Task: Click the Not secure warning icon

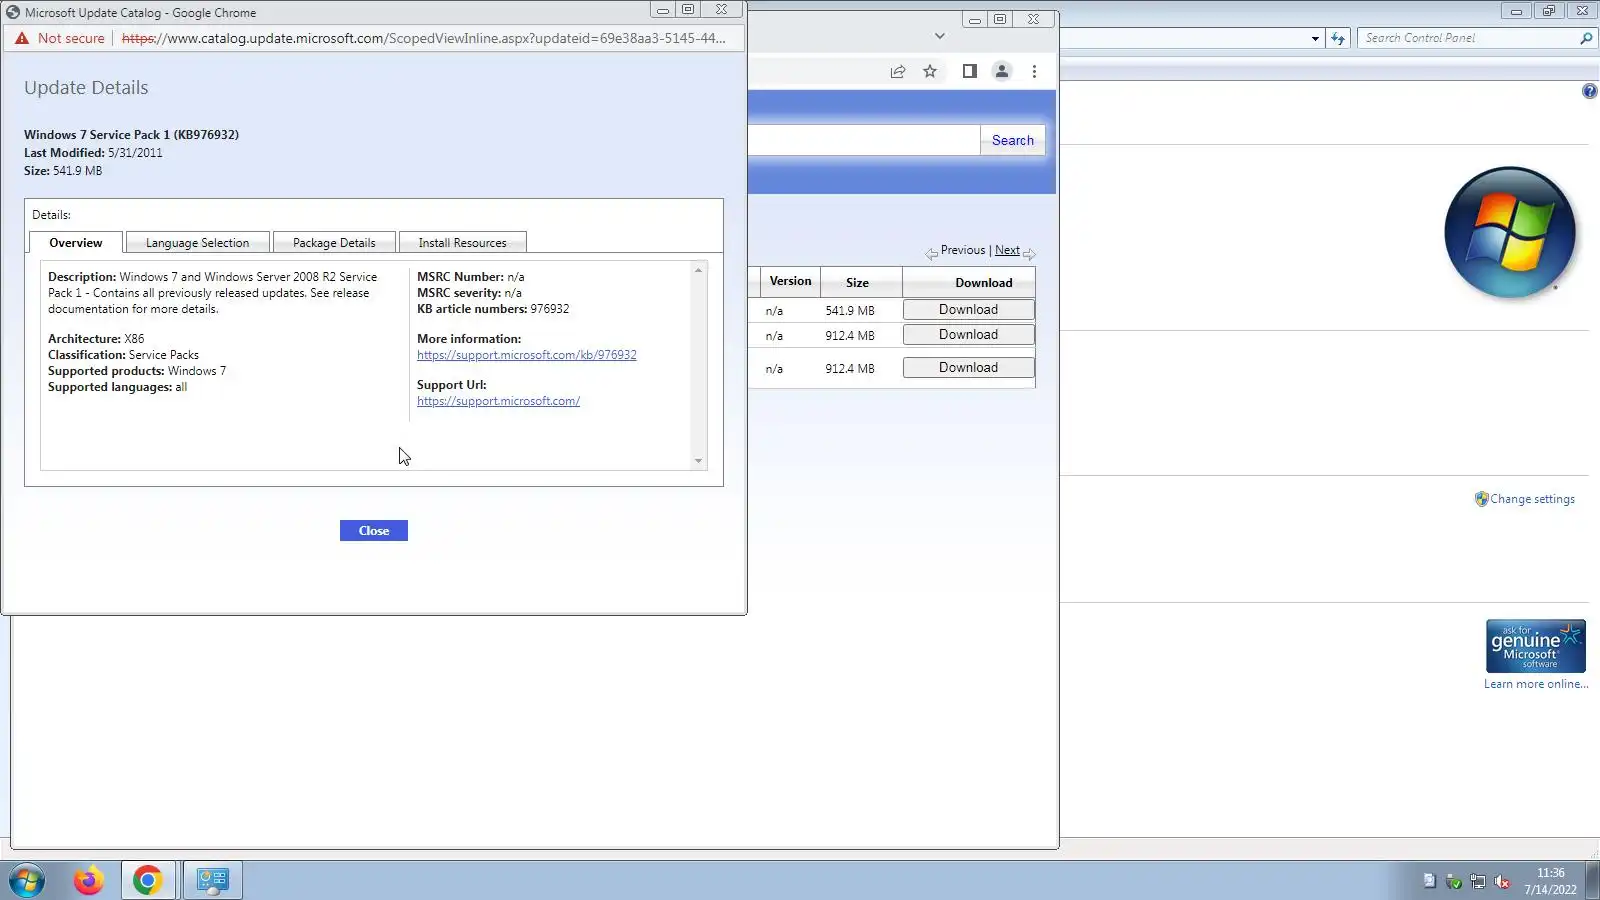Action: click(22, 38)
